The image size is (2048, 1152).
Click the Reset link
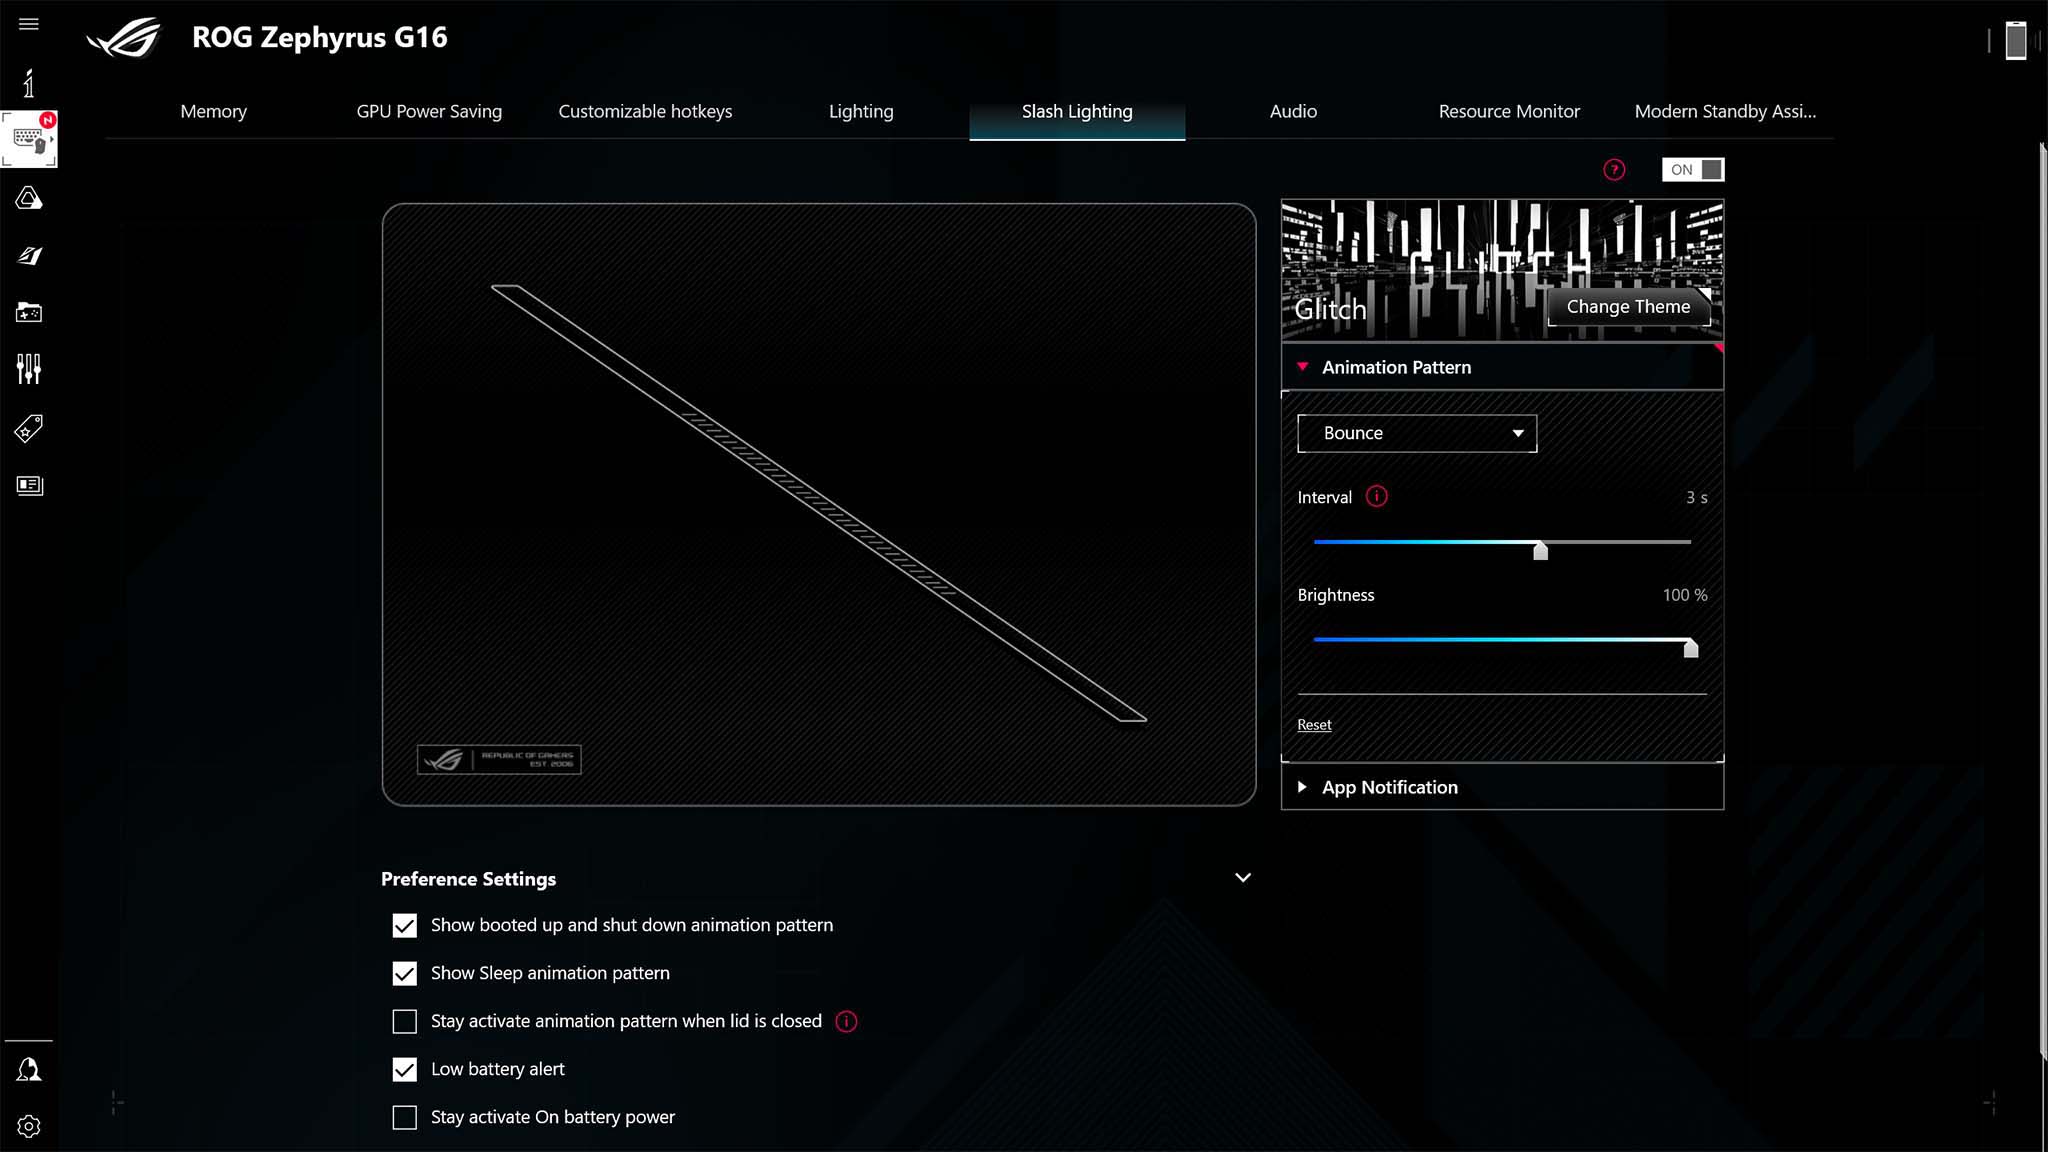tap(1314, 724)
